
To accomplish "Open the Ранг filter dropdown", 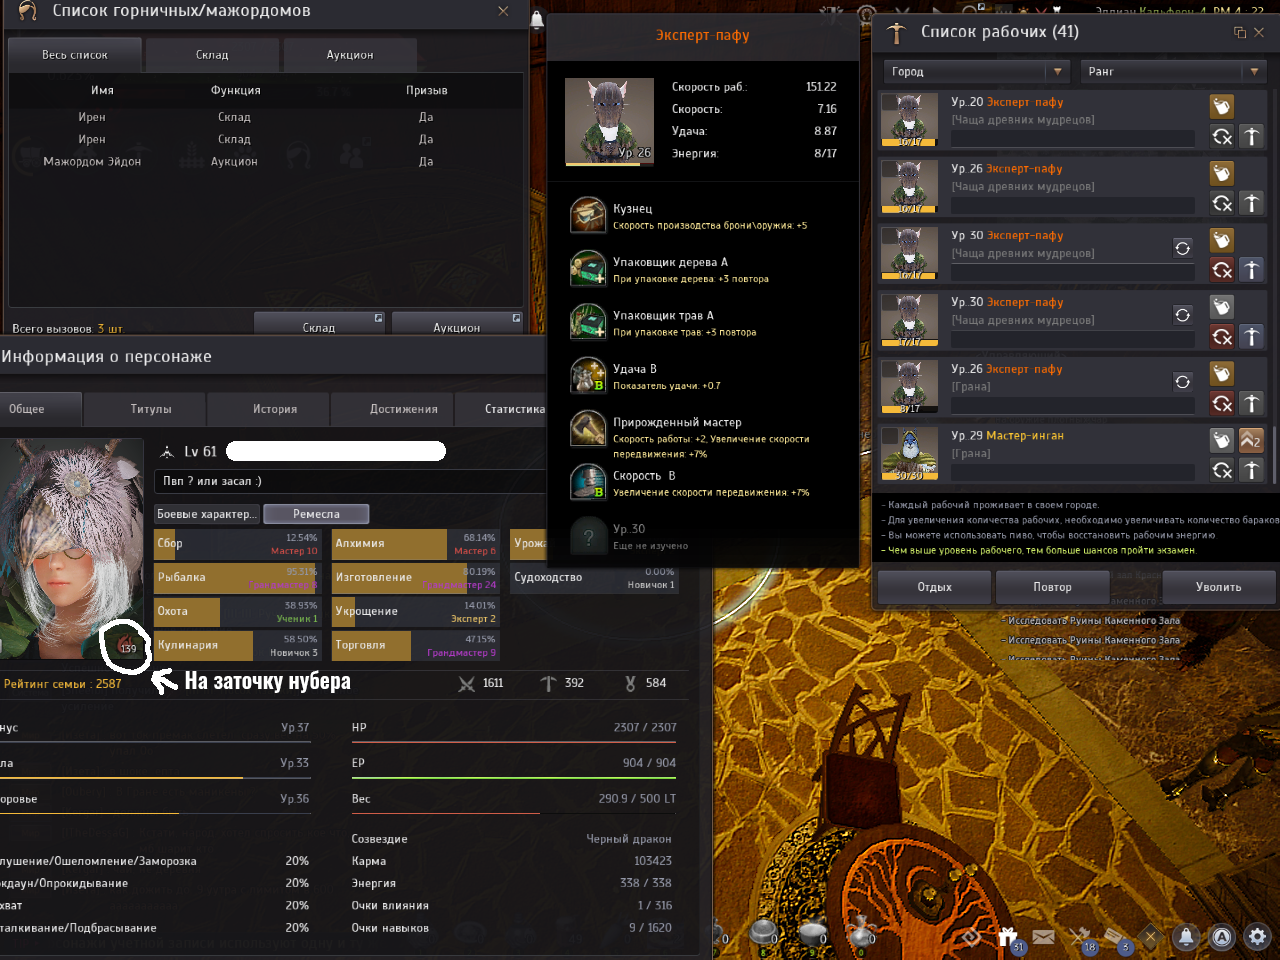I will (x=1173, y=72).
